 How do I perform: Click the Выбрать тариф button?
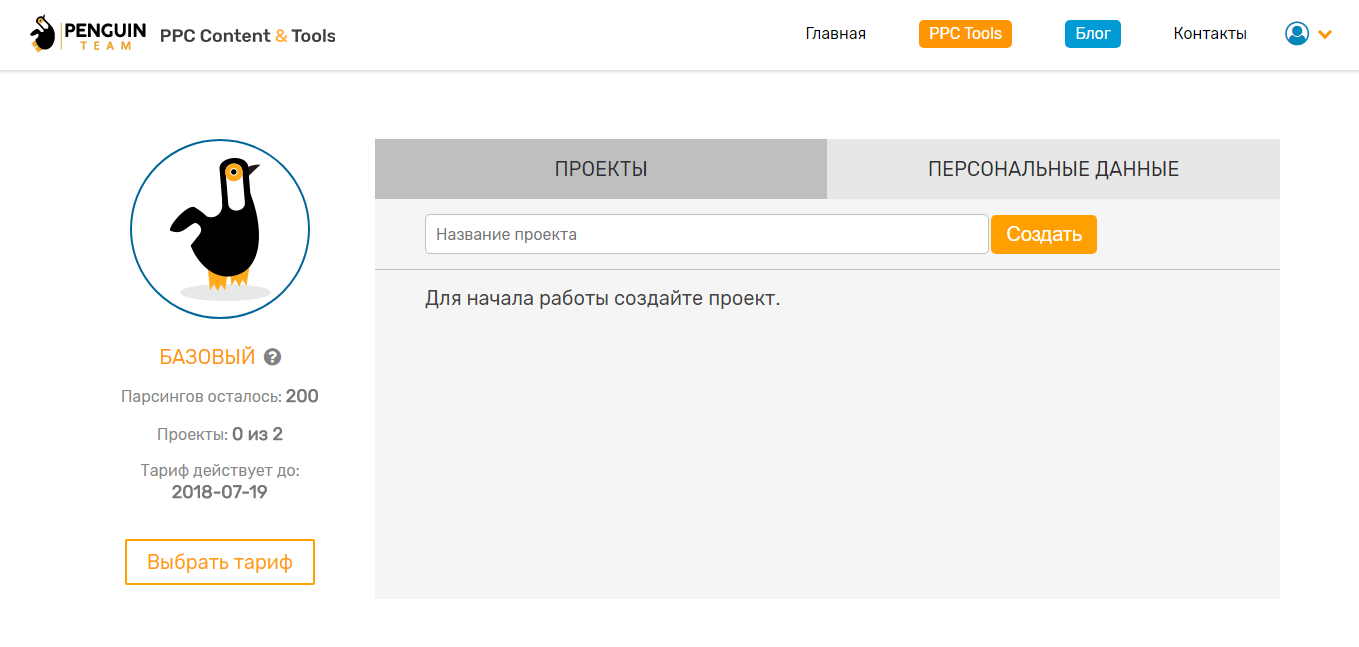click(219, 562)
